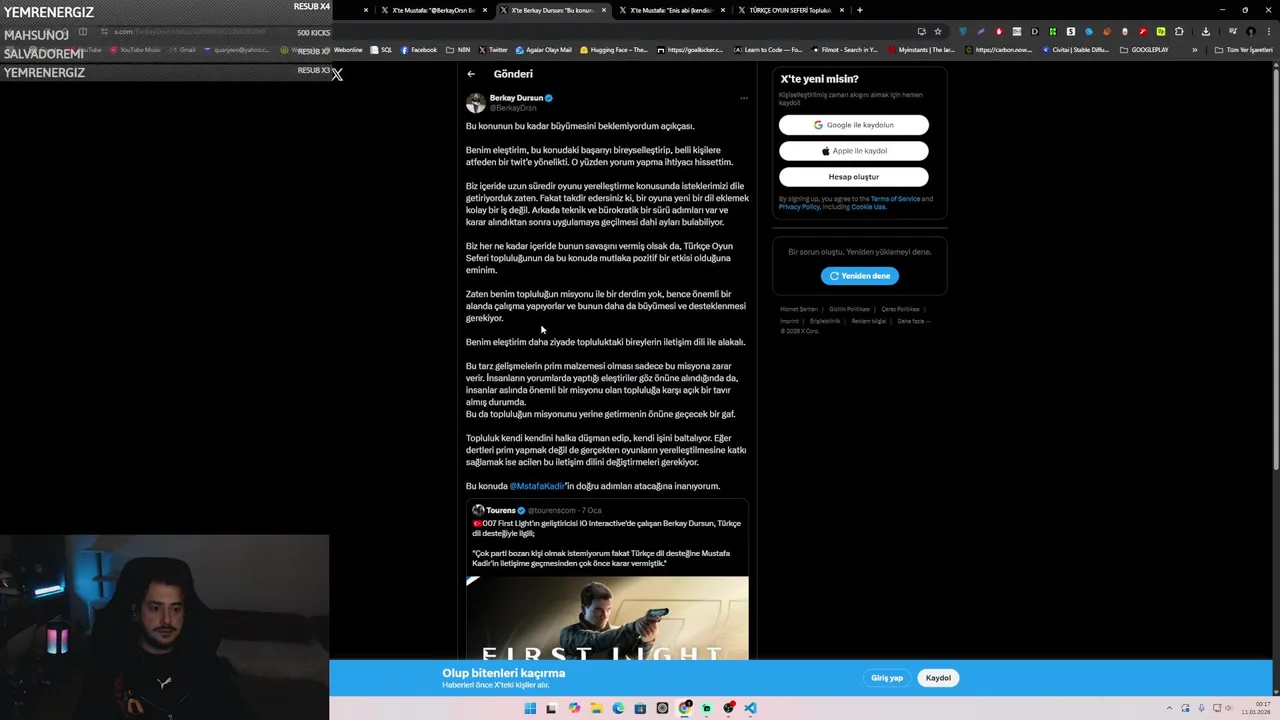The image size is (1280, 720).
Task: Open the Myinstants bookmark
Action: click(921, 50)
